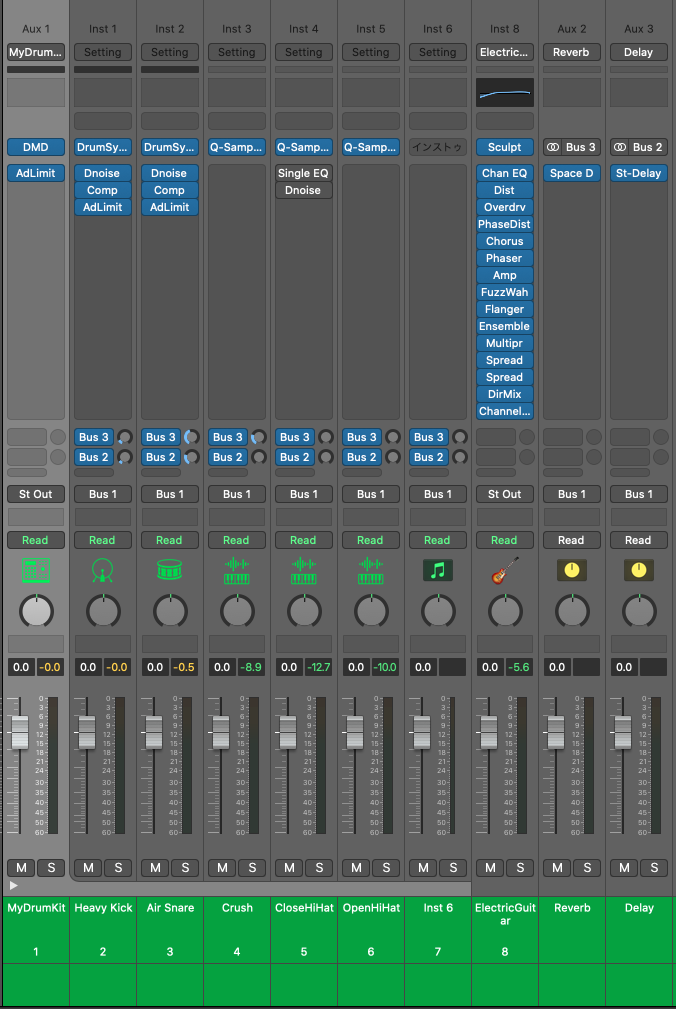Open the Electric... setting menu on Inst 8

[x=505, y=52]
